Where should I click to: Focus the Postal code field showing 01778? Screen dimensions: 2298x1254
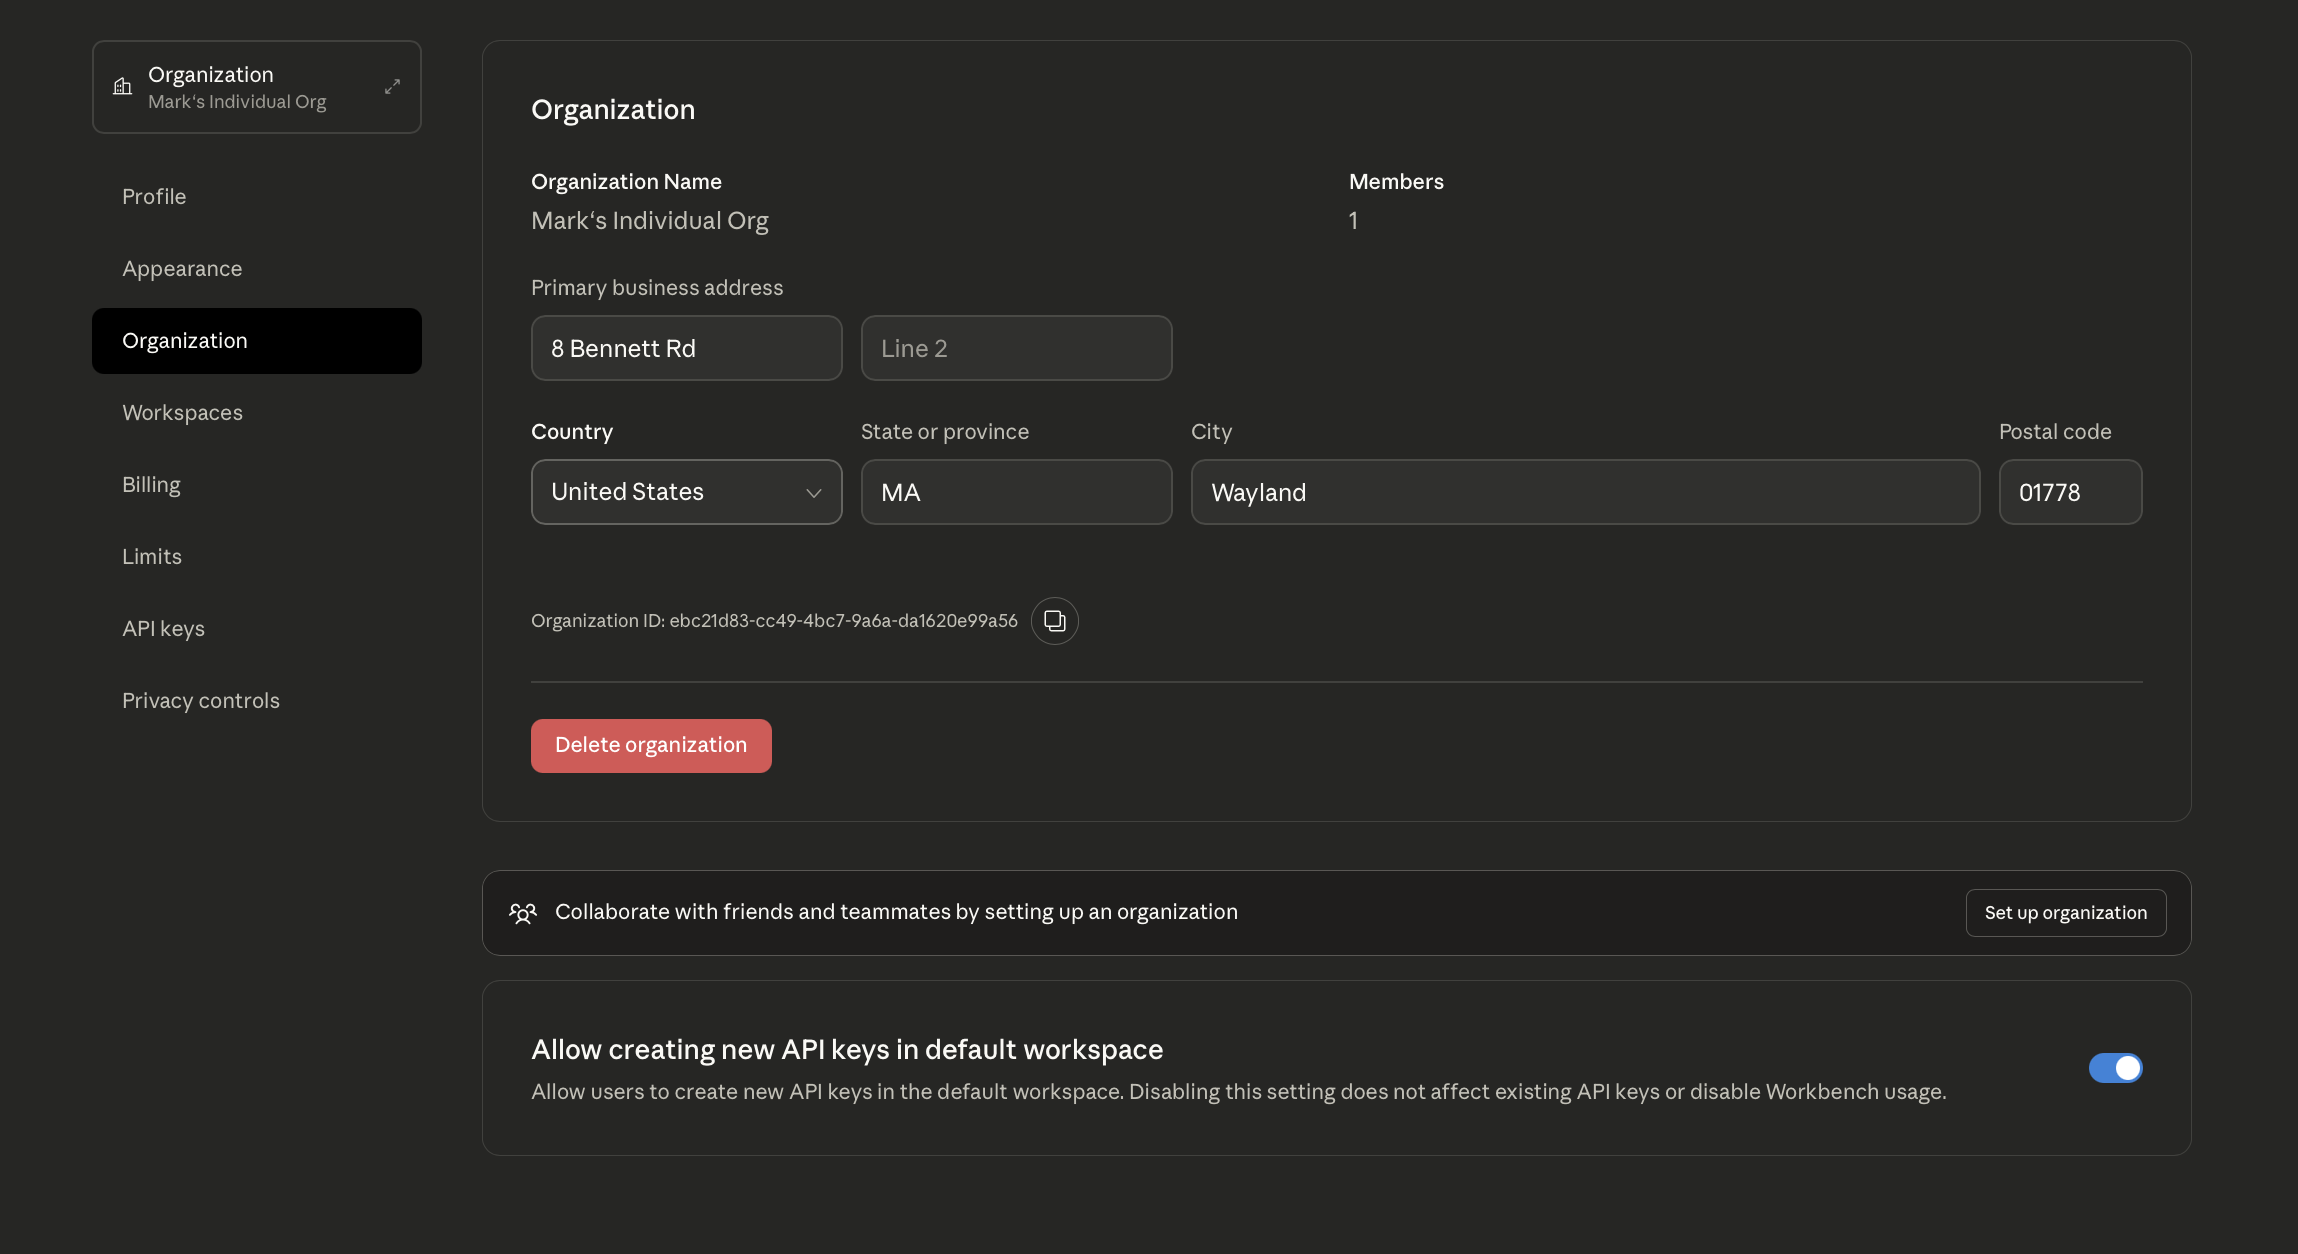click(x=2070, y=492)
